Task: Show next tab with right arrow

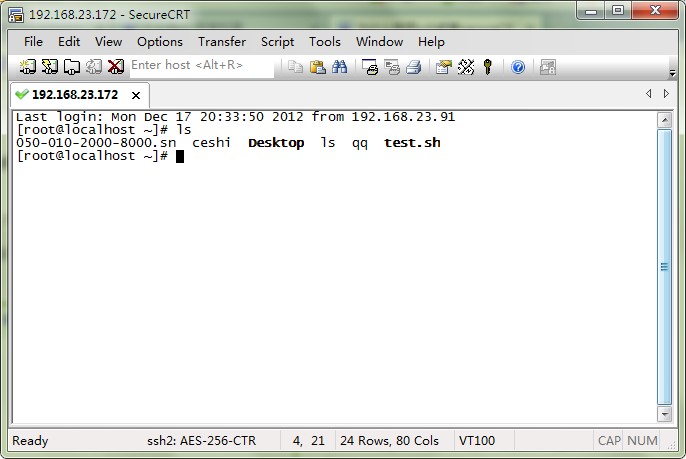Action: (x=666, y=94)
